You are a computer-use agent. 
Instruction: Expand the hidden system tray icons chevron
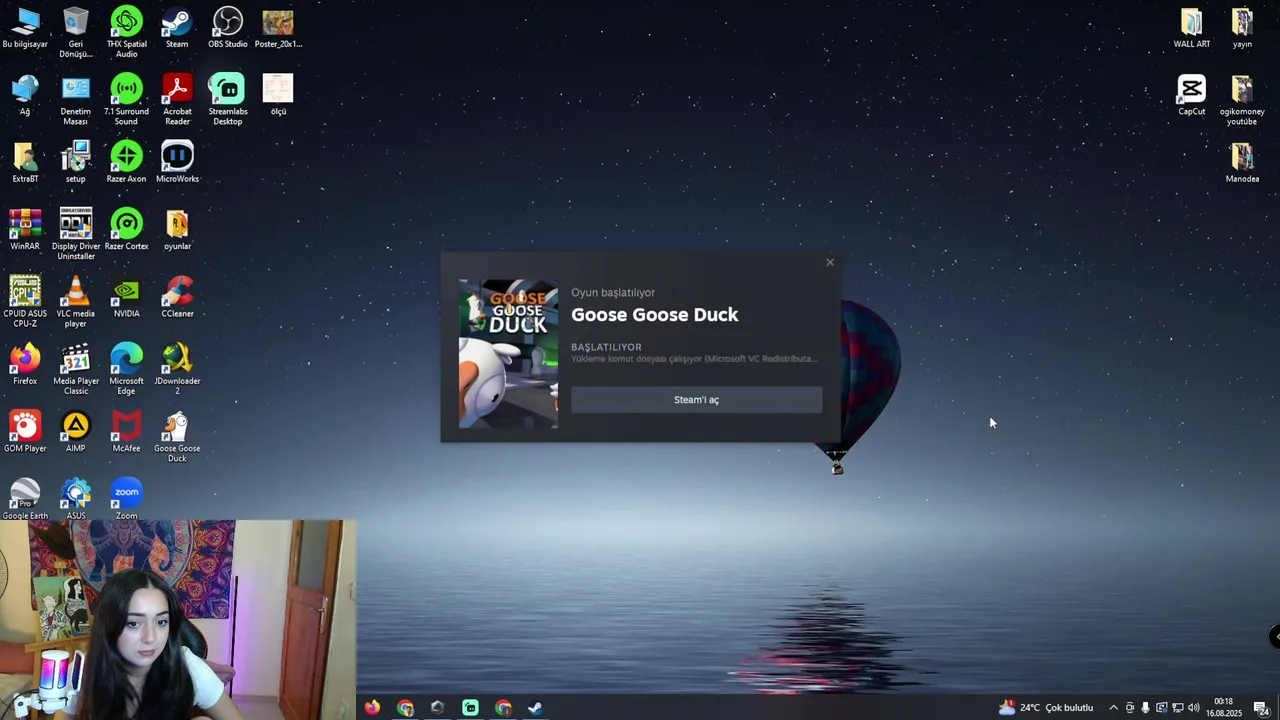(x=1113, y=708)
